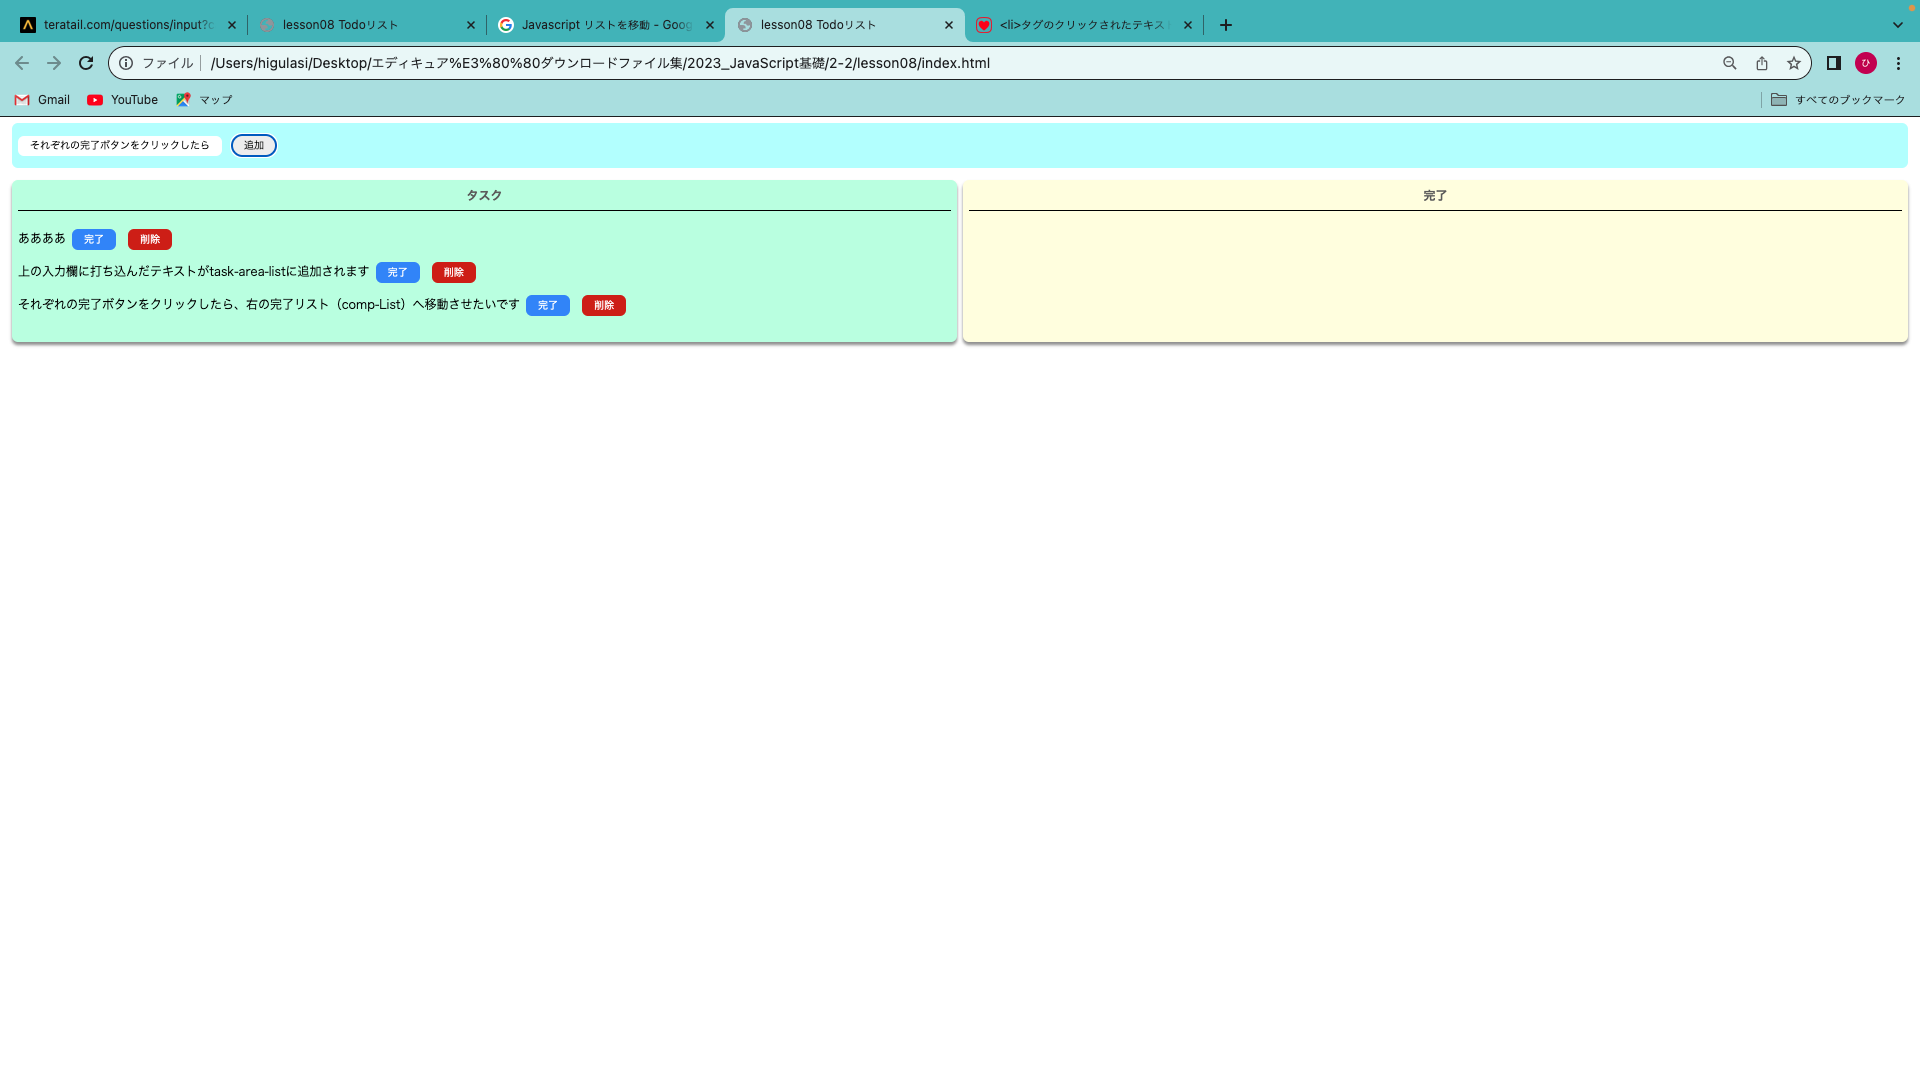
Task: Close the <li>タグ tab
Action: (x=1188, y=25)
